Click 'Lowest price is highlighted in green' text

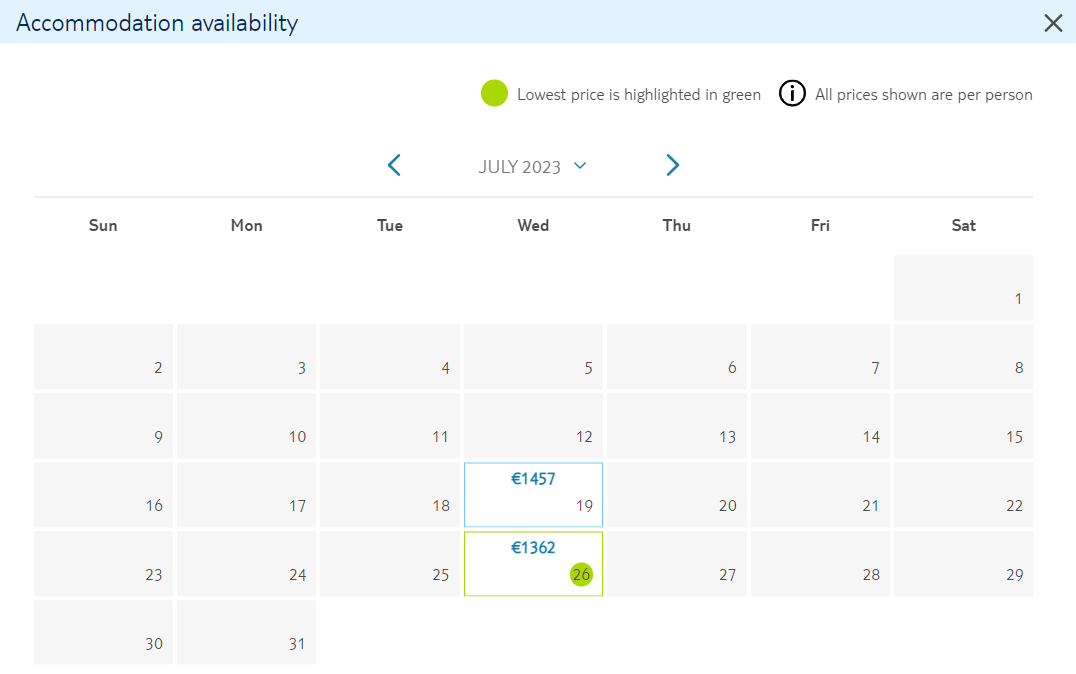pos(639,94)
